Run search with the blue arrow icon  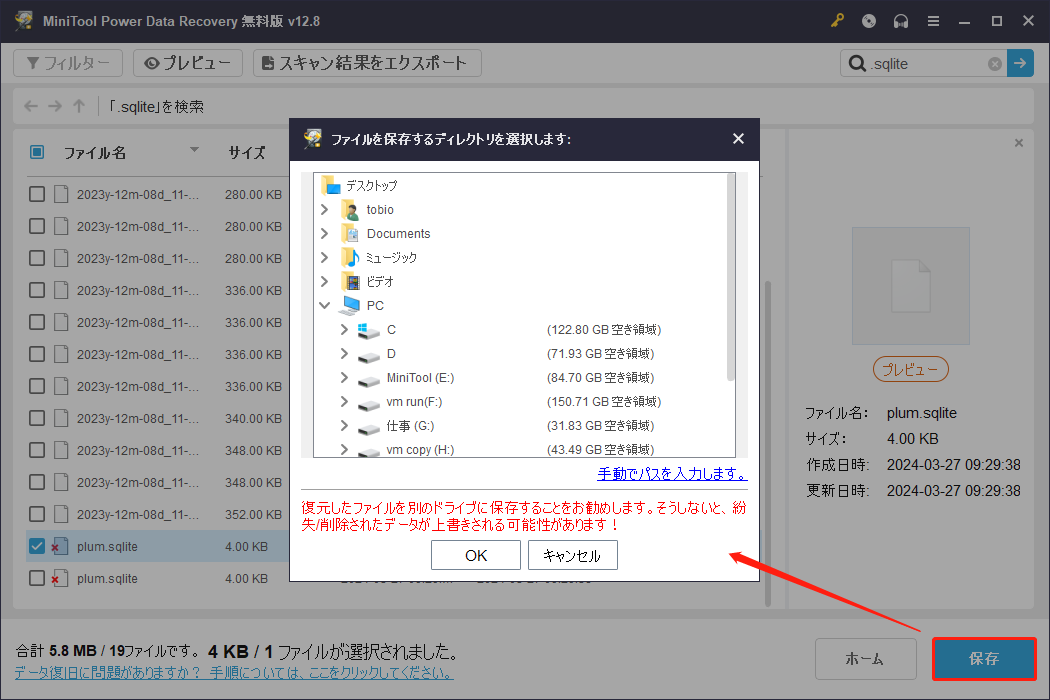pyautogui.click(x=1019, y=63)
